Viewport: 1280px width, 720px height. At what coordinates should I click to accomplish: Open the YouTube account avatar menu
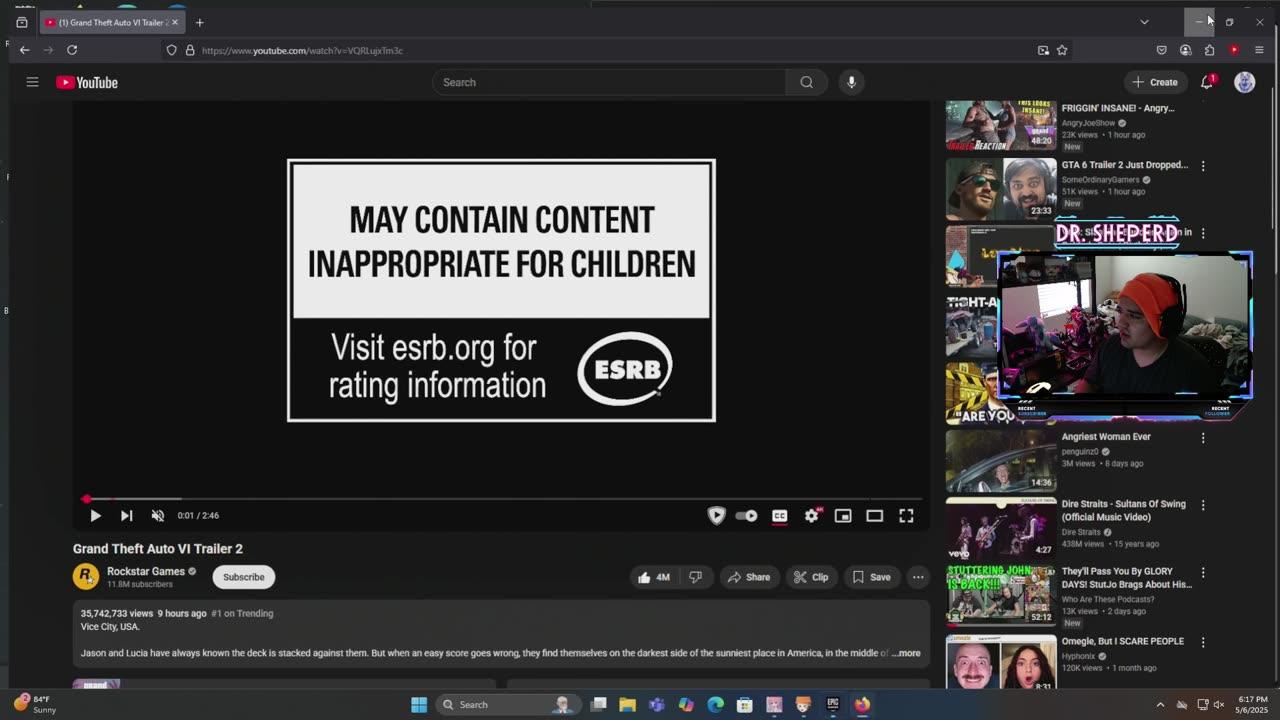coord(1244,82)
